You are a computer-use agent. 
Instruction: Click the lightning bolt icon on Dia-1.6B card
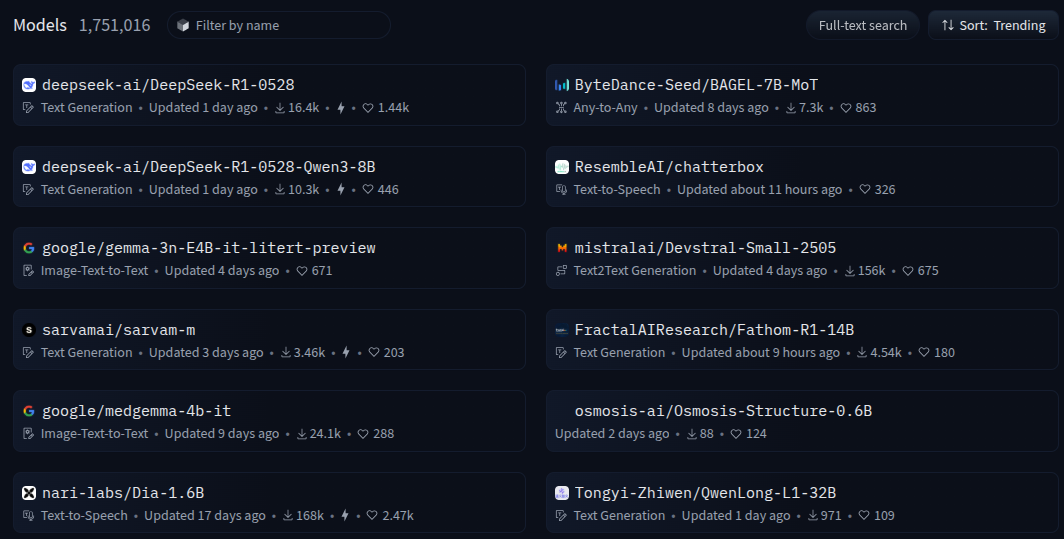[346, 516]
